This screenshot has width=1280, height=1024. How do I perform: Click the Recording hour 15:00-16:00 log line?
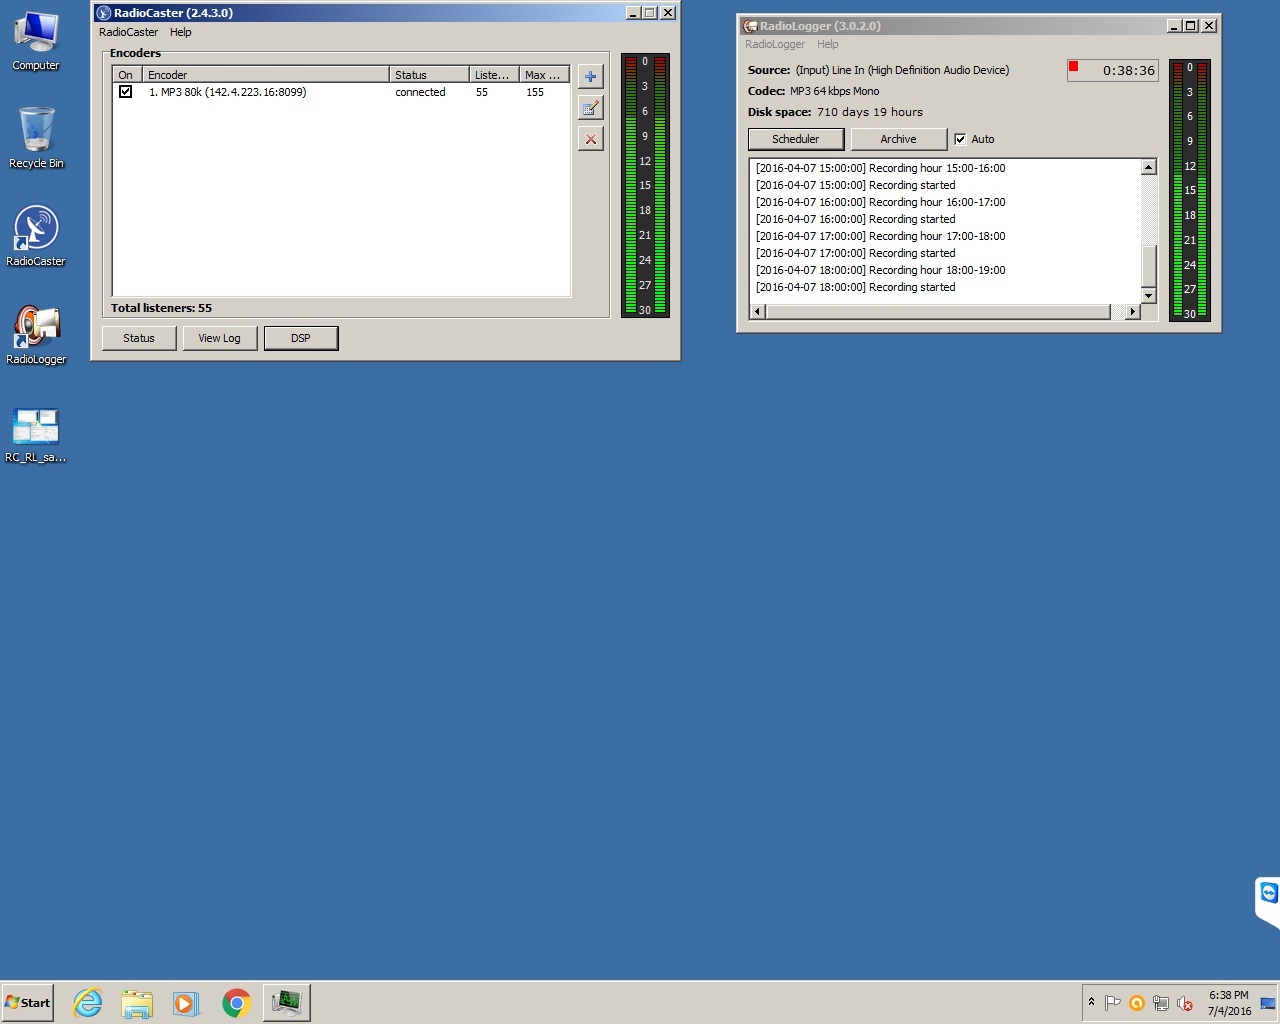880,168
